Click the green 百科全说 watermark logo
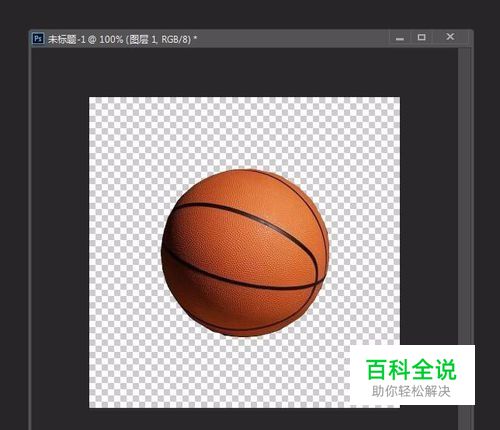 click(x=411, y=370)
